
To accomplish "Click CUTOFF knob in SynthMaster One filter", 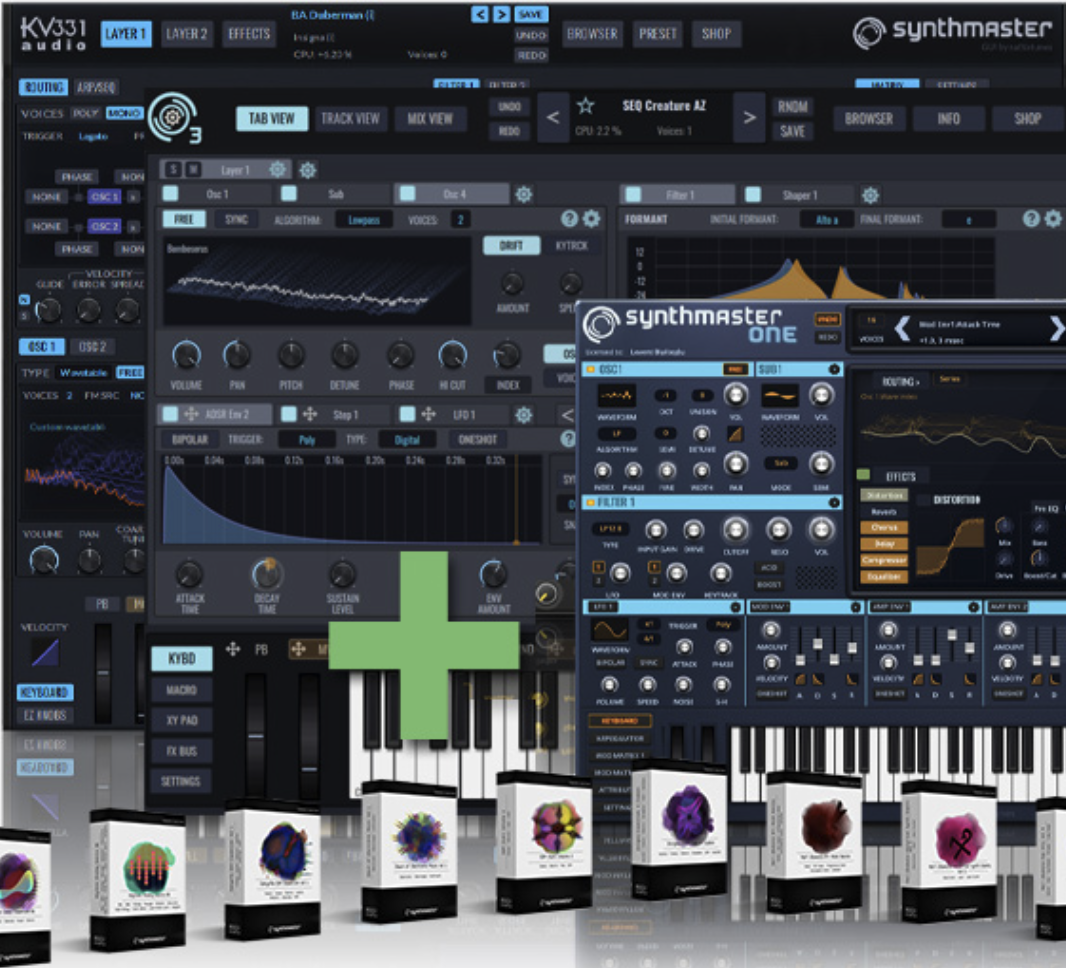I will pos(736,530).
